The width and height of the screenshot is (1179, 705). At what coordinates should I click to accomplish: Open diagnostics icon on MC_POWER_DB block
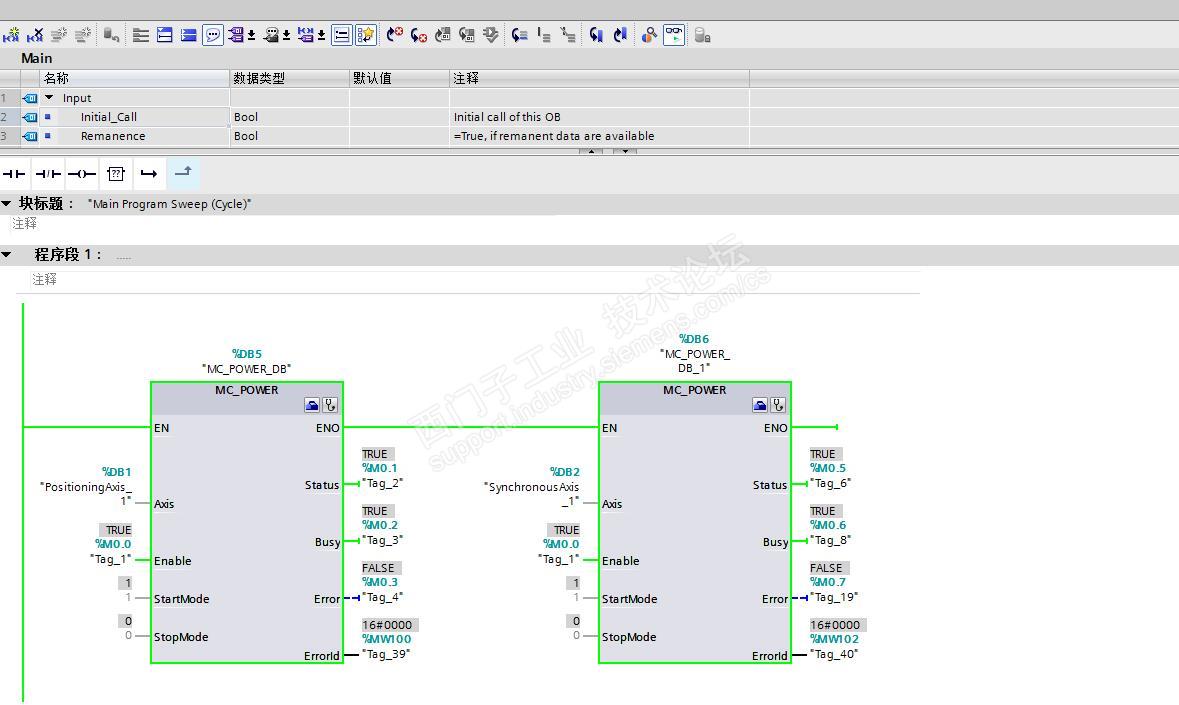coord(330,405)
